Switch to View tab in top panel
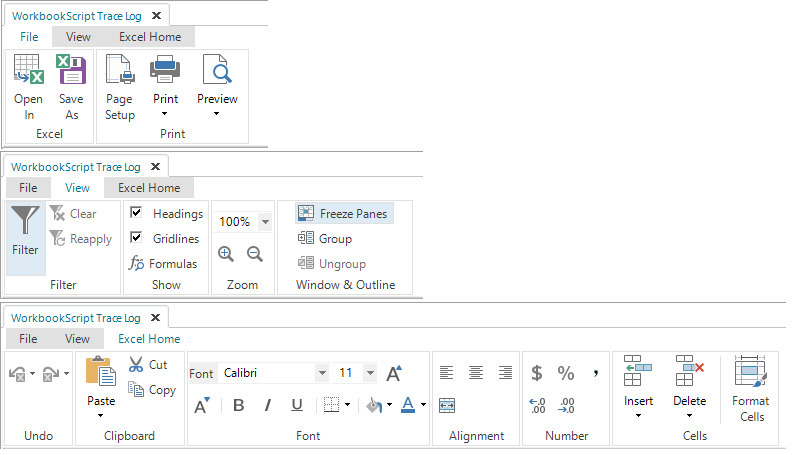Image resolution: width=793 pixels, height=455 pixels. point(78,37)
